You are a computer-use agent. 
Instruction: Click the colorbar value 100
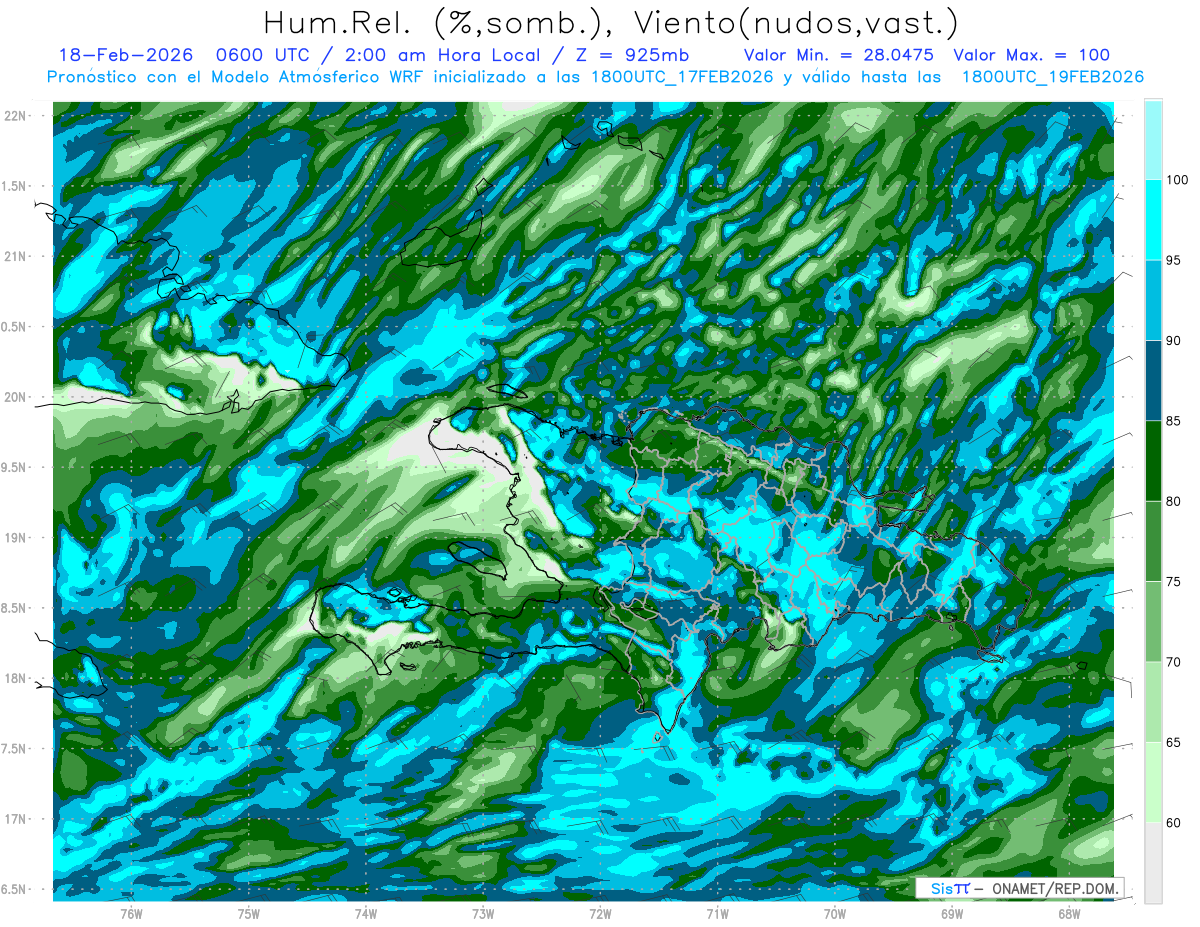click(1179, 180)
